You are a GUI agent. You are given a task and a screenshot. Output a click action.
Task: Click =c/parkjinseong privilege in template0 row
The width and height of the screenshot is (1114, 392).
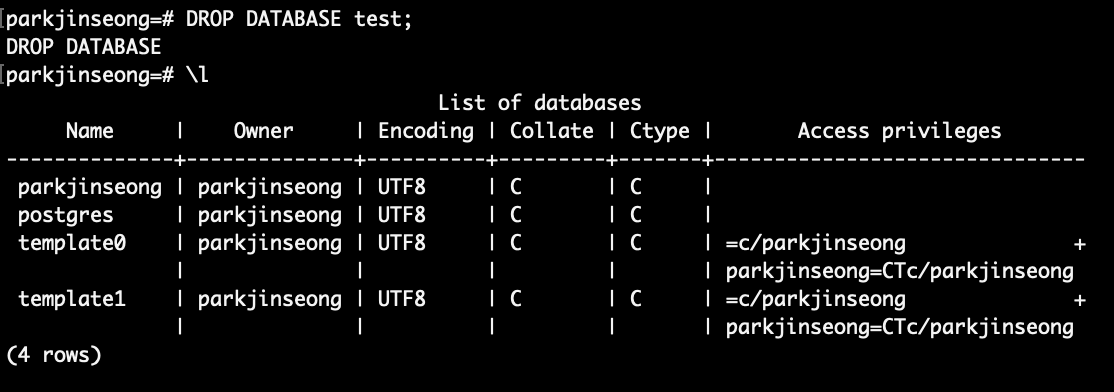tap(816, 243)
